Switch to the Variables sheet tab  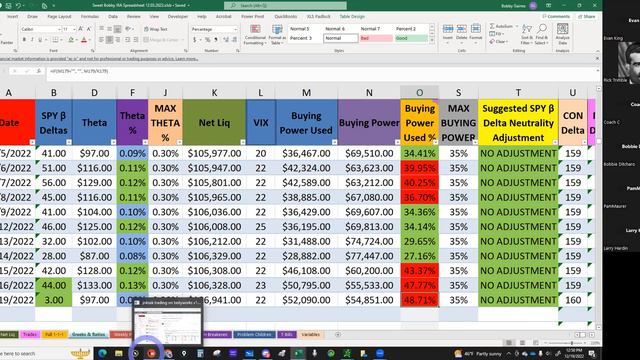click(311, 334)
